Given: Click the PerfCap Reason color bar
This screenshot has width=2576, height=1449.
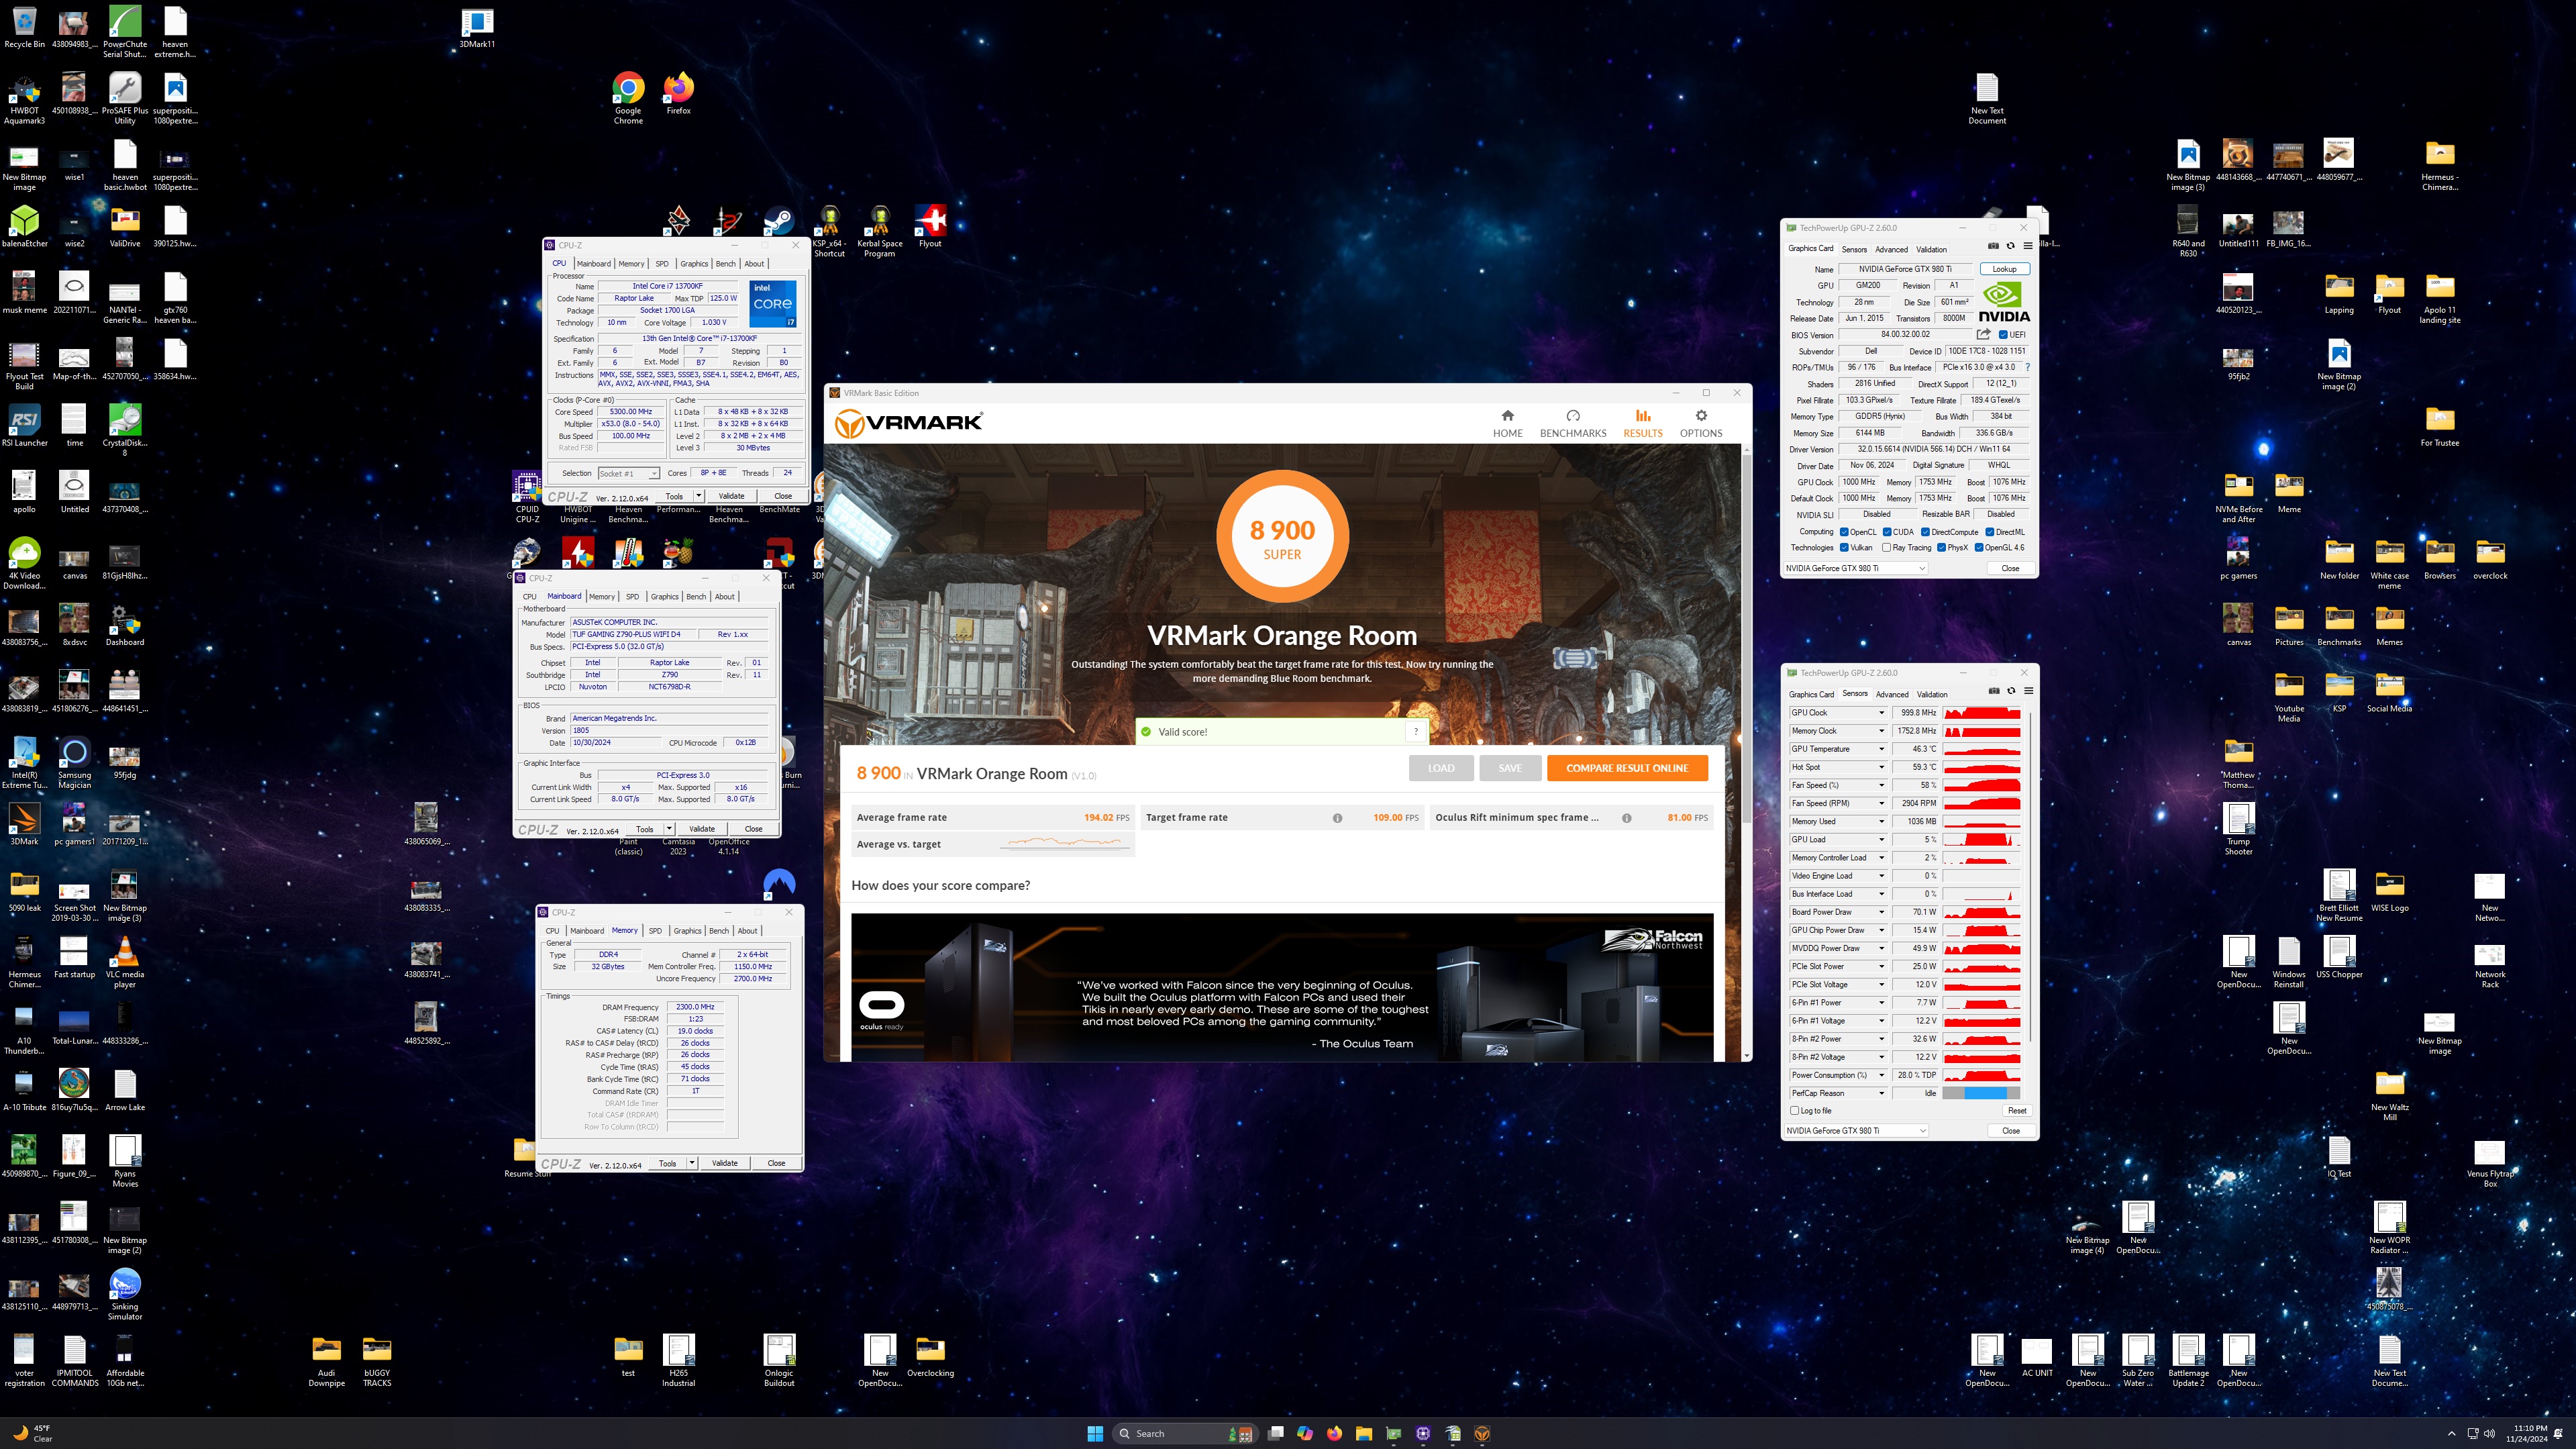Looking at the screenshot, I should (x=1982, y=1093).
